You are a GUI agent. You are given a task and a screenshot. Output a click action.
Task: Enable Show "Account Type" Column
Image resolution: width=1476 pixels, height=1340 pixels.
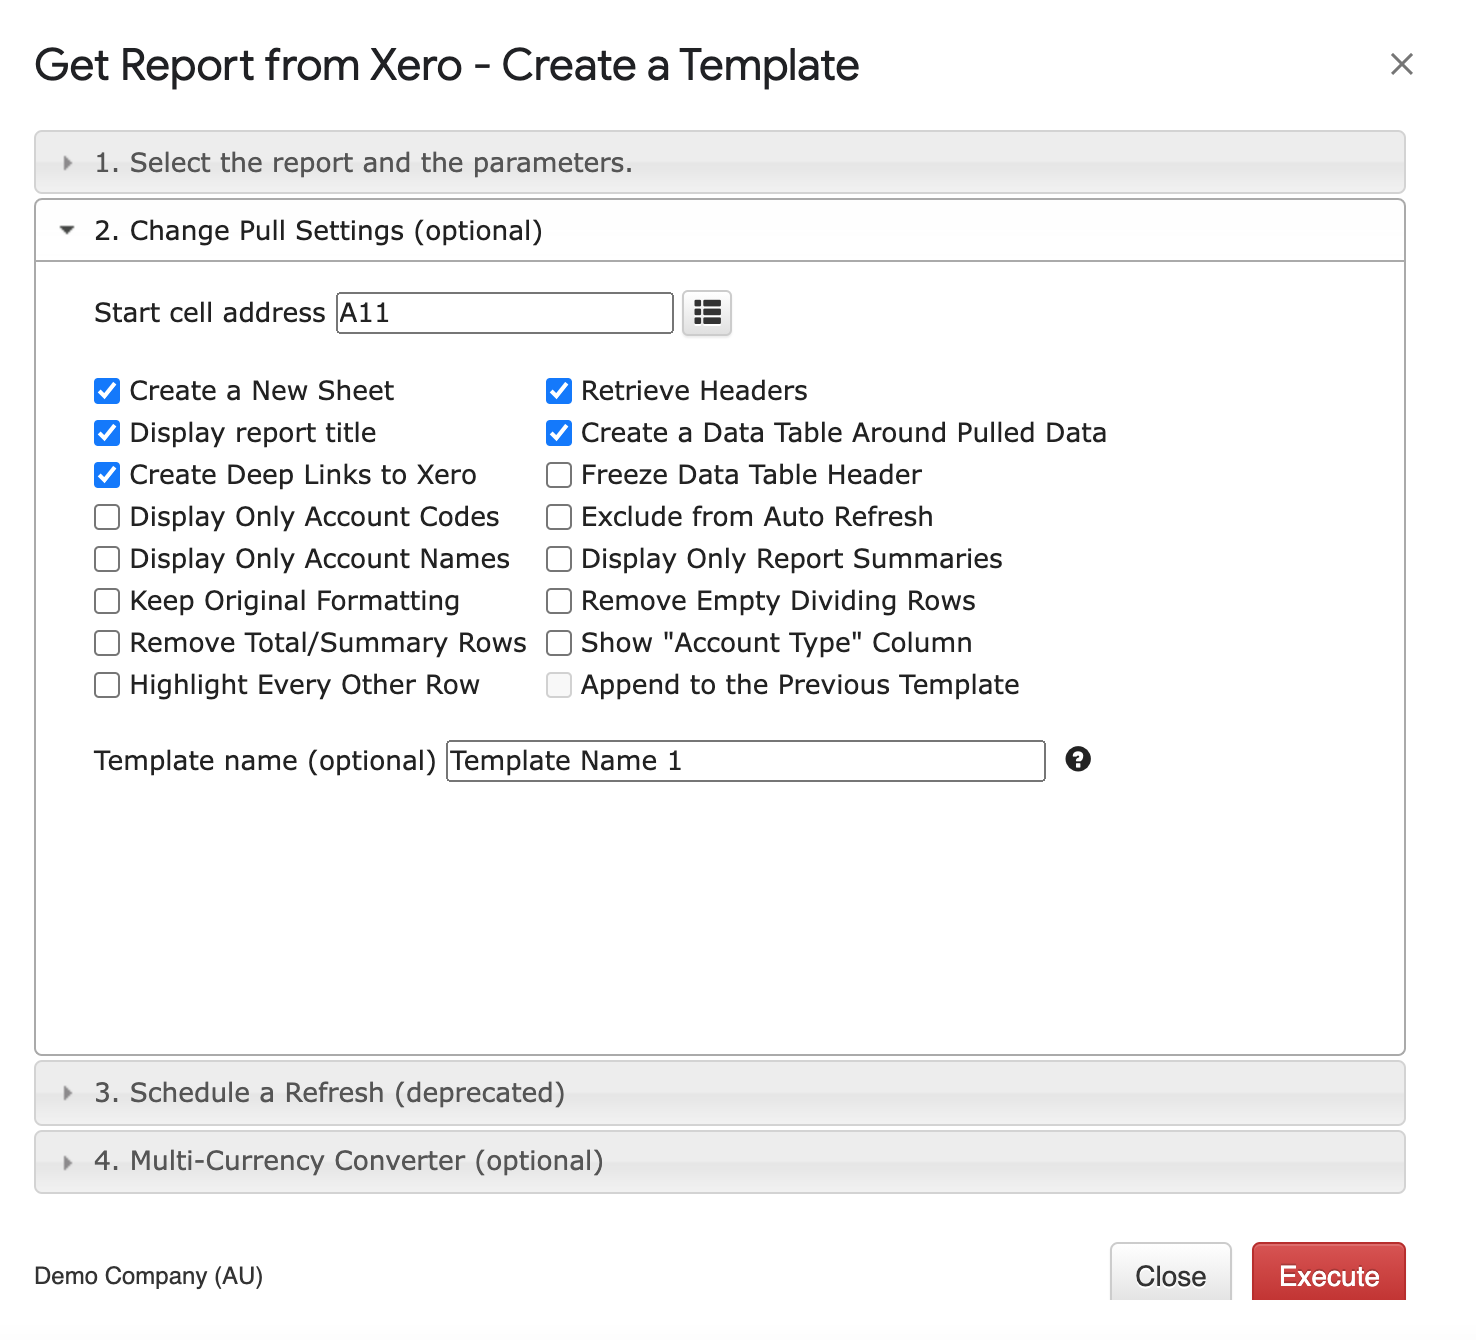point(559,643)
